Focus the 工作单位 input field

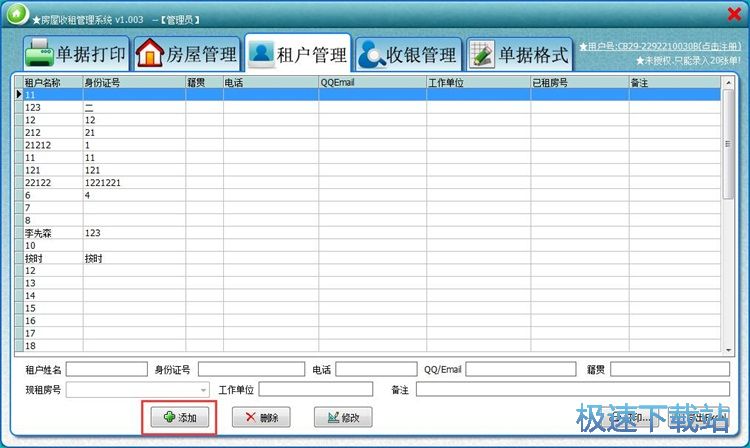point(316,389)
